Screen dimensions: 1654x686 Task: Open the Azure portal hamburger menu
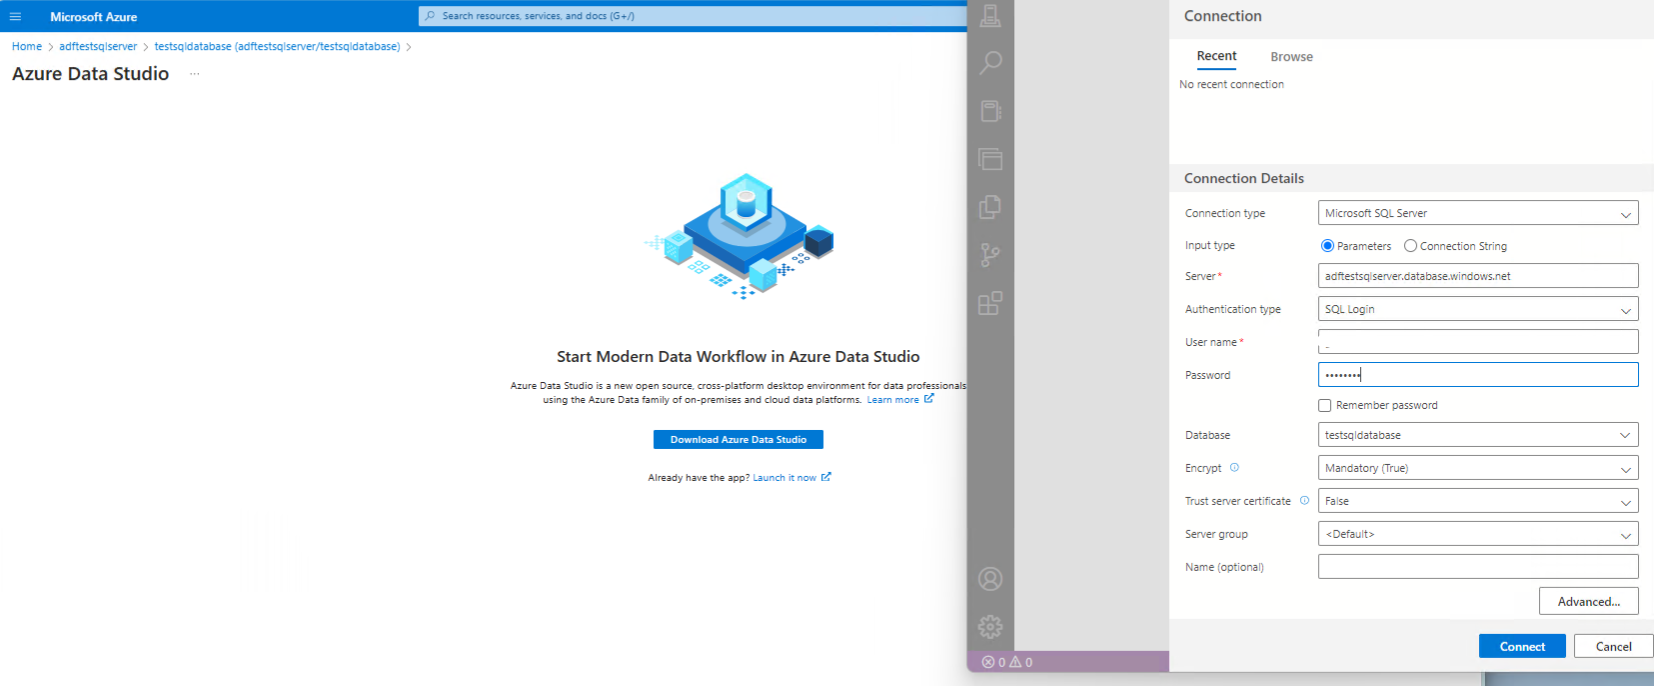(x=15, y=16)
